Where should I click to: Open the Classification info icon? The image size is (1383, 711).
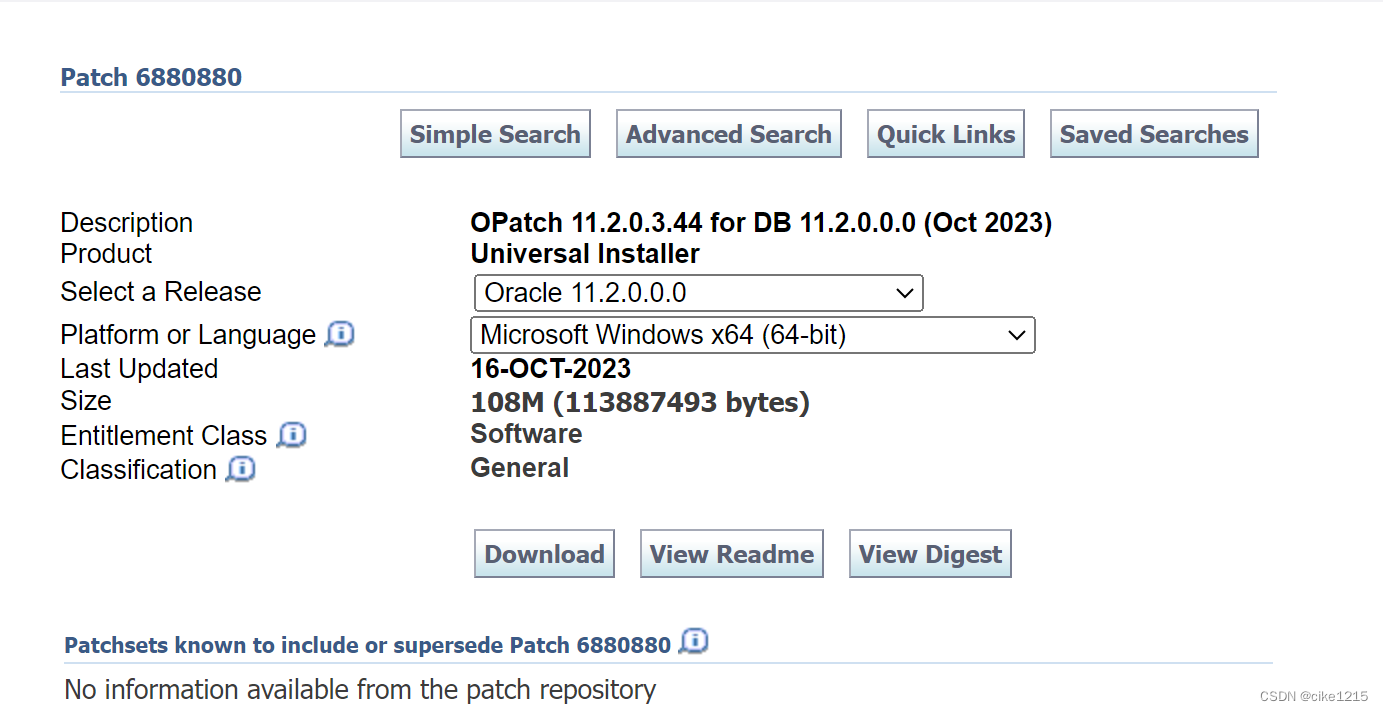pyautogui.click(x=240, y=469)
